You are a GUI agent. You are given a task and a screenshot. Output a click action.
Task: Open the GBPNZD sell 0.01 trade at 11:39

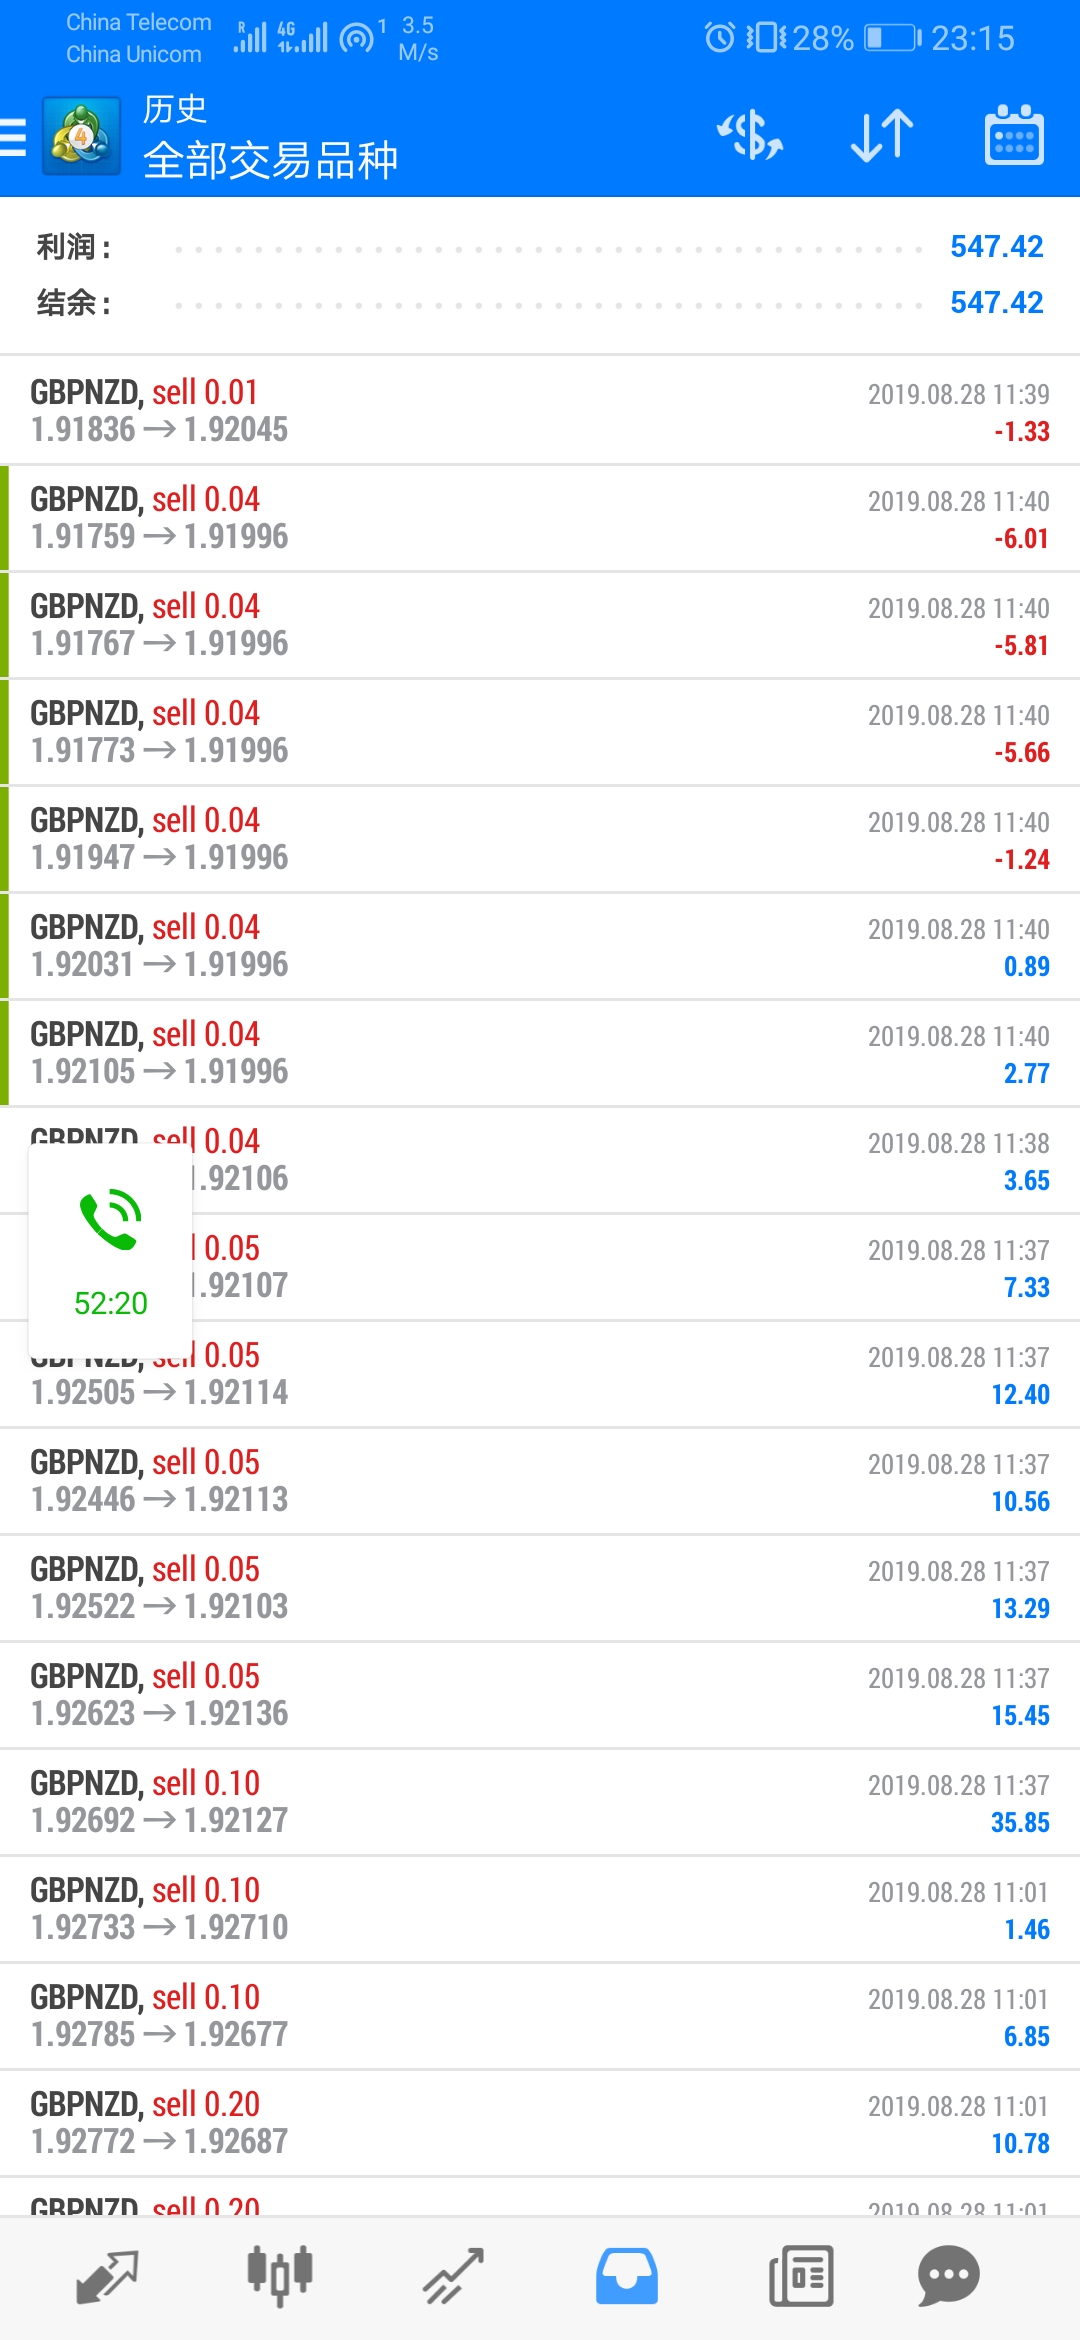pos(540,411)
